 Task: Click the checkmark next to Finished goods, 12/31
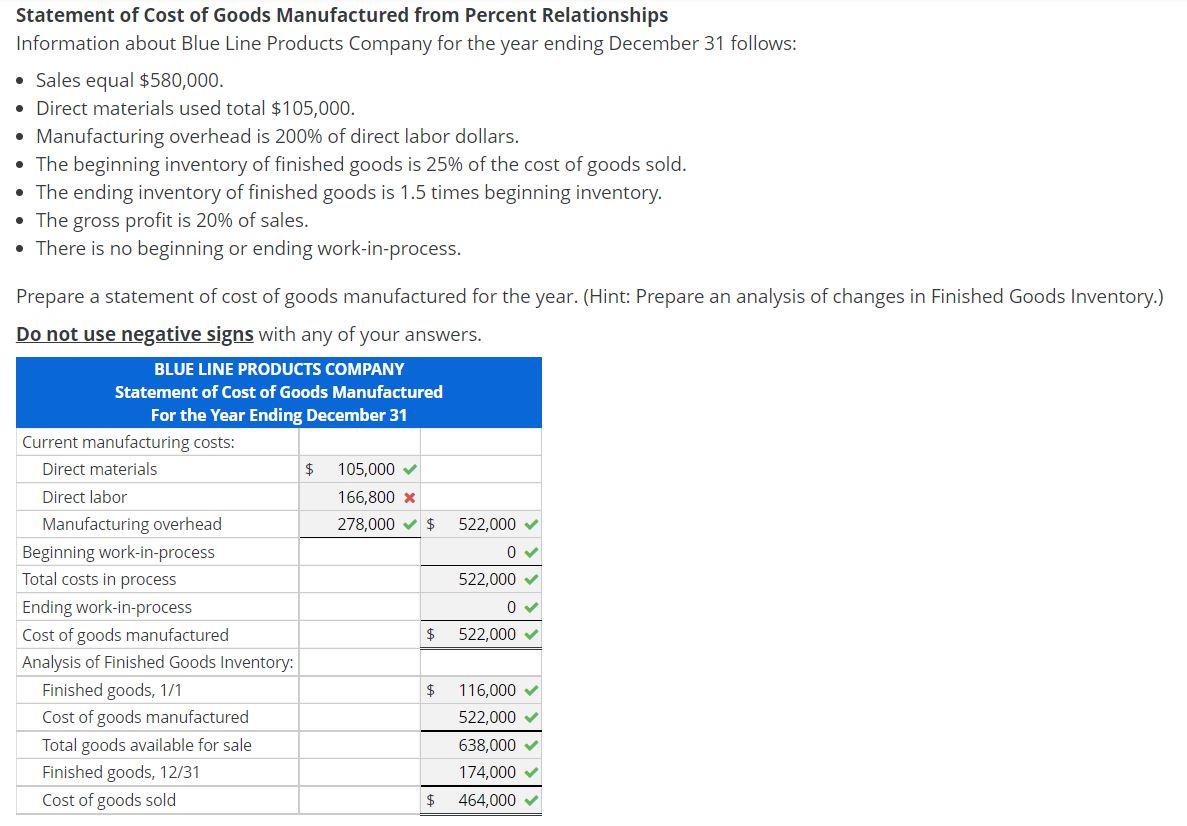coord(529,772)
